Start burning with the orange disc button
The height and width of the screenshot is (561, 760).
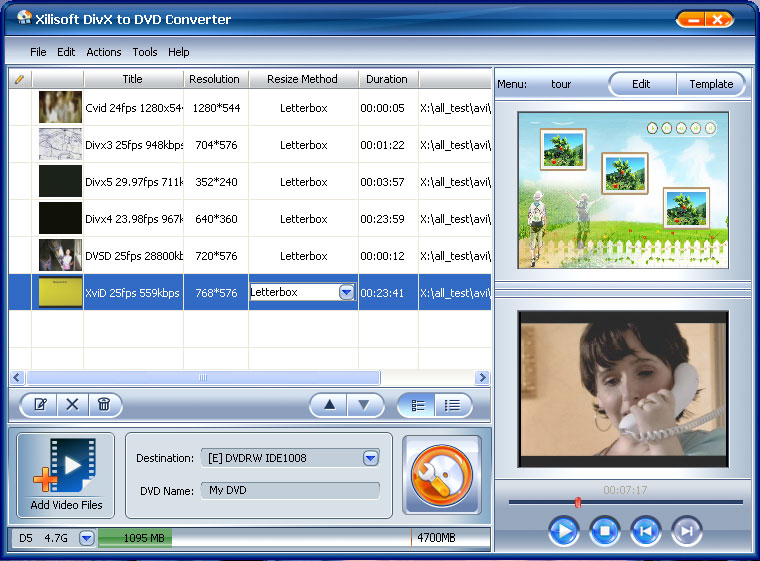(442, 476)
